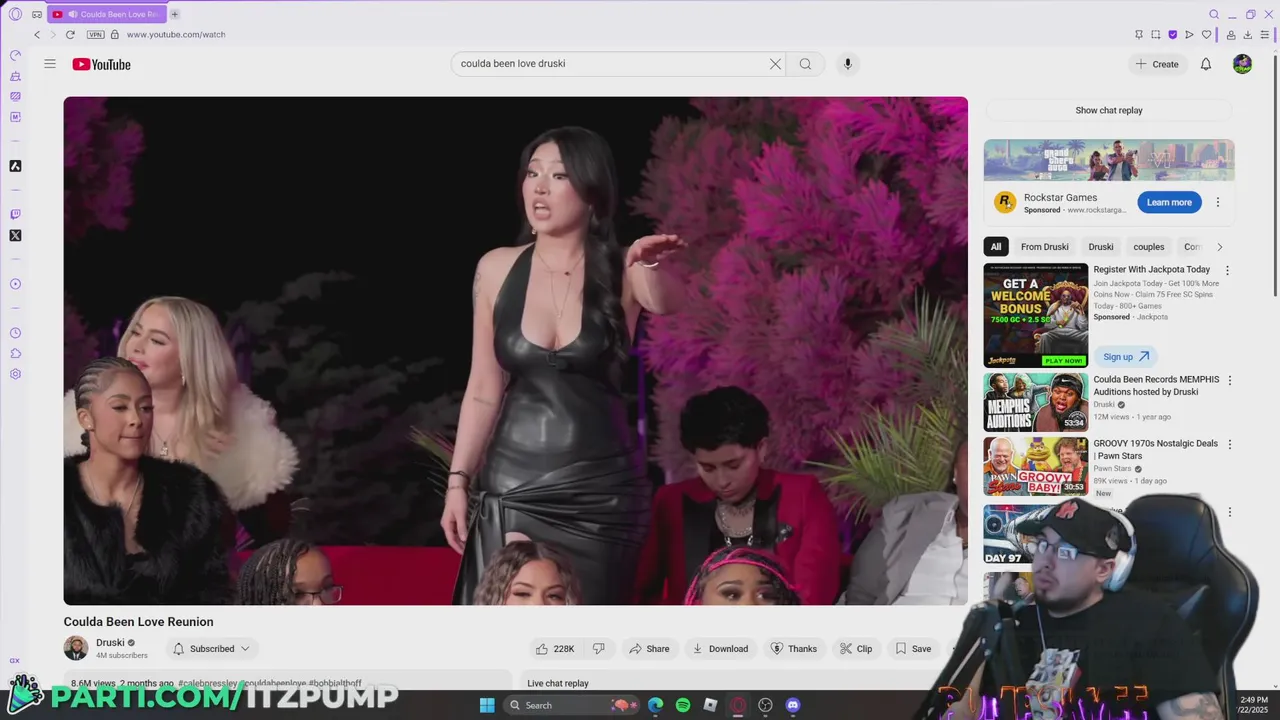Open the Register With Jackpota Today ad thumbnail
Screen dimensions: 1280x720
click(x=1036, y=316)
